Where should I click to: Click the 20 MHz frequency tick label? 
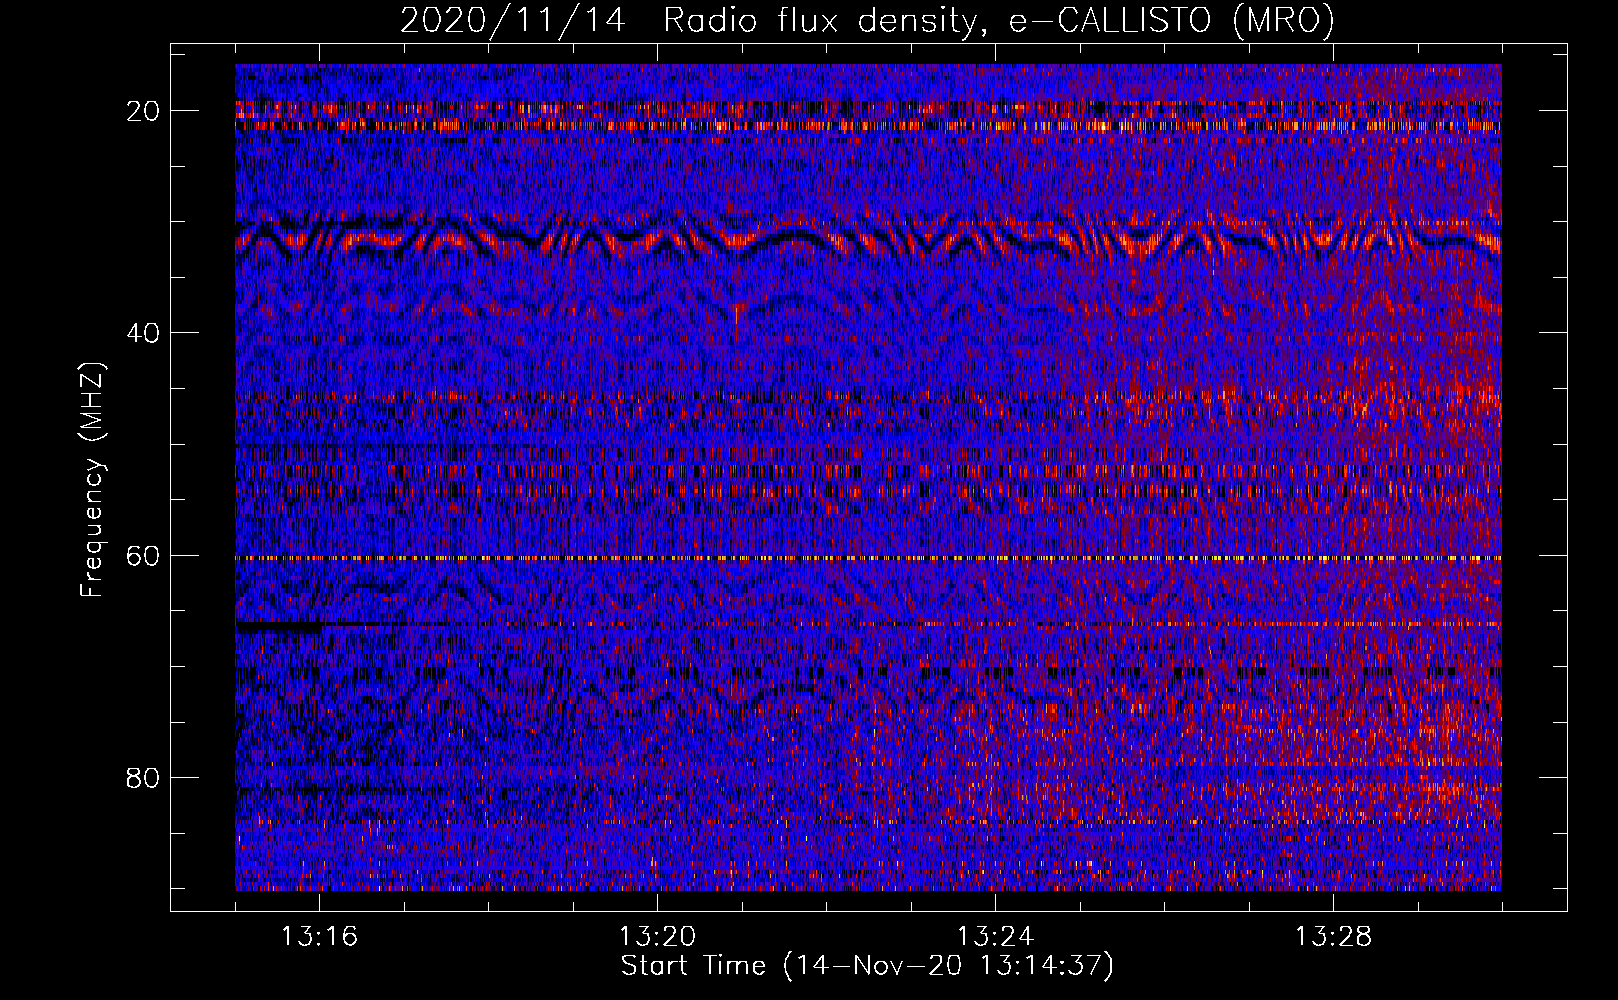click(144, 111)
